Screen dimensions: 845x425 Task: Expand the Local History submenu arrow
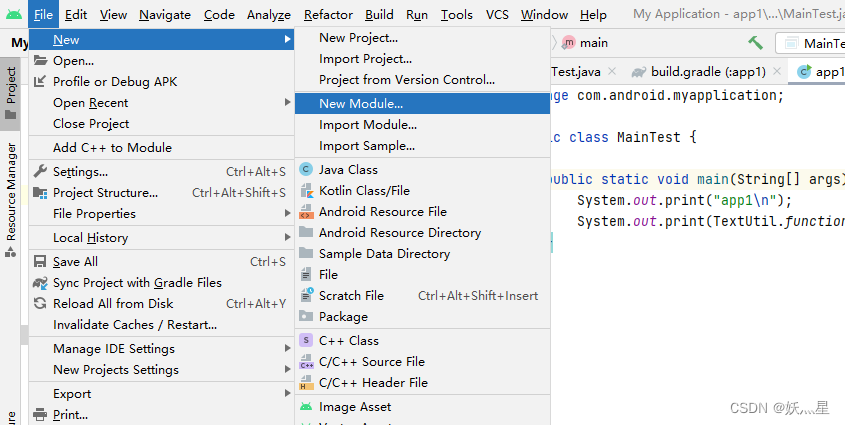click(288, 237)
